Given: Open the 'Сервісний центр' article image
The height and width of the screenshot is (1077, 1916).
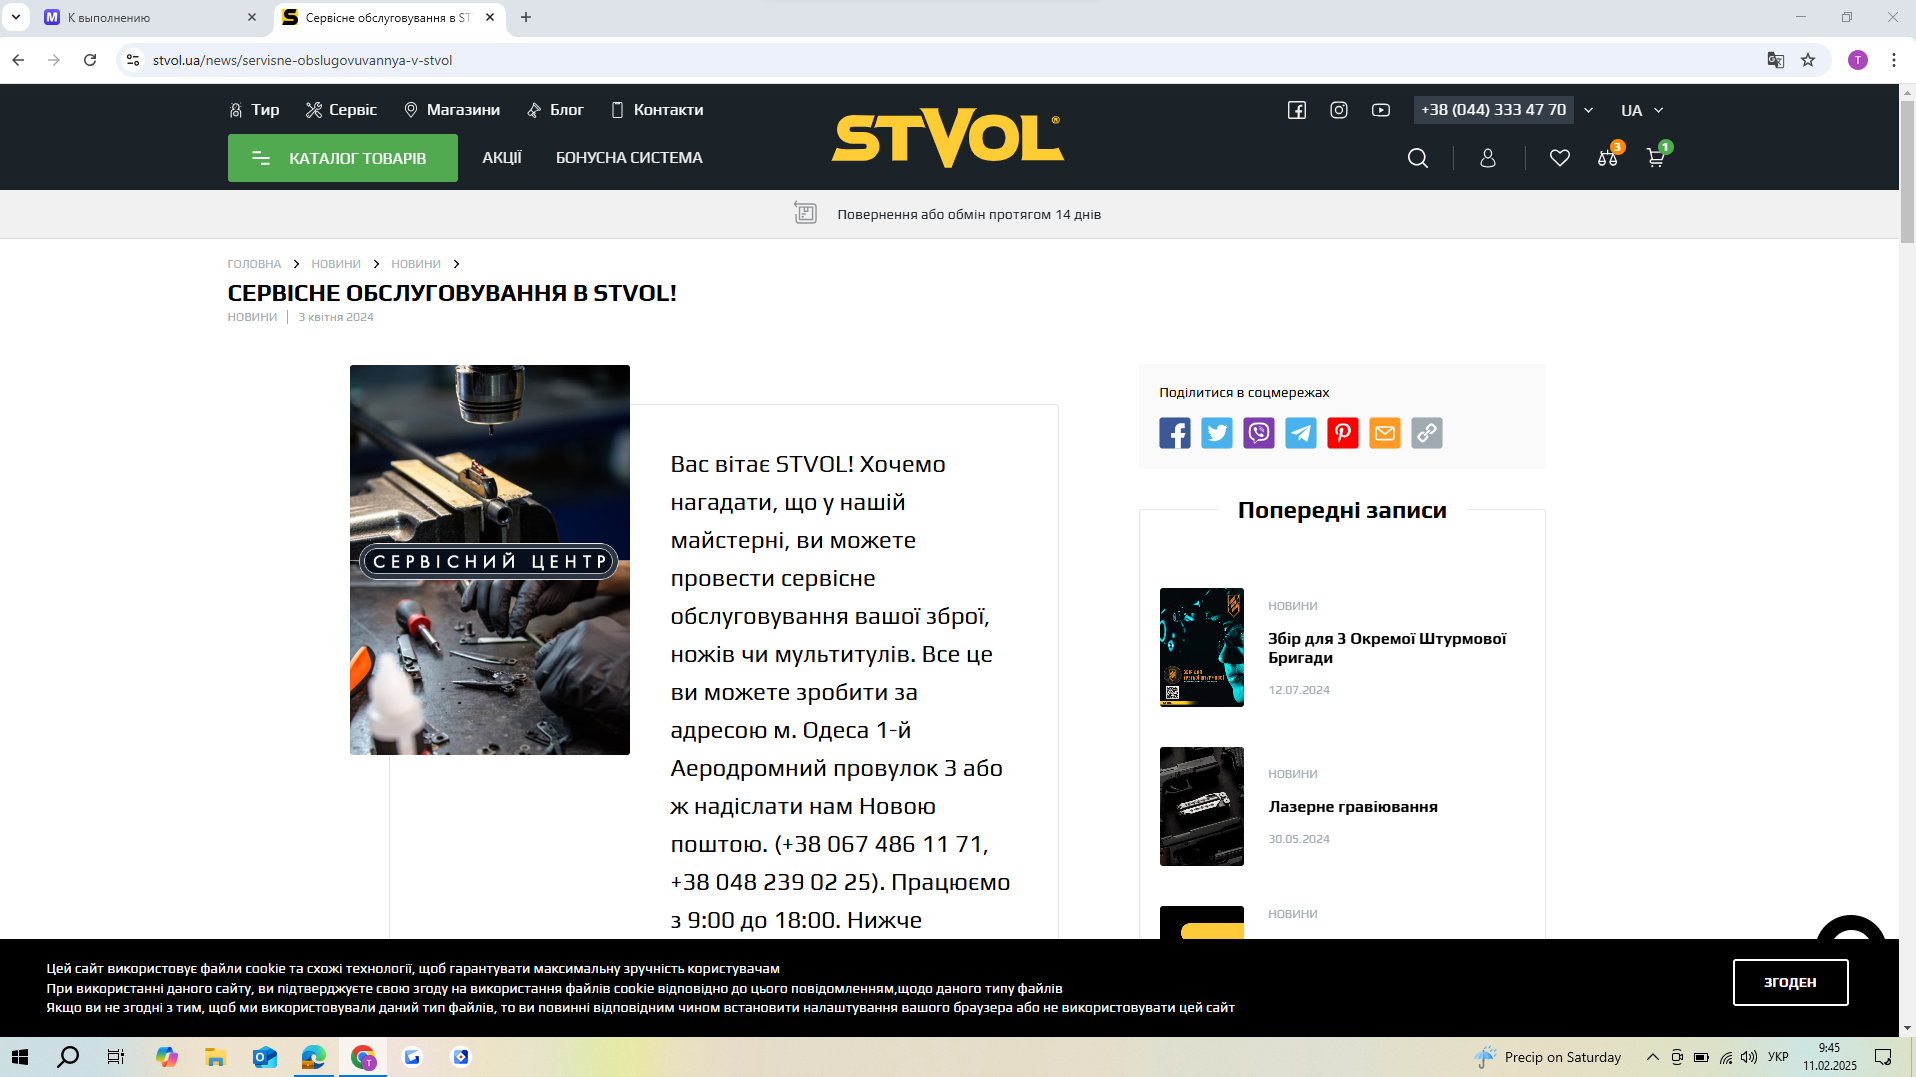Looking at the screenshot, I should (490, 560).
